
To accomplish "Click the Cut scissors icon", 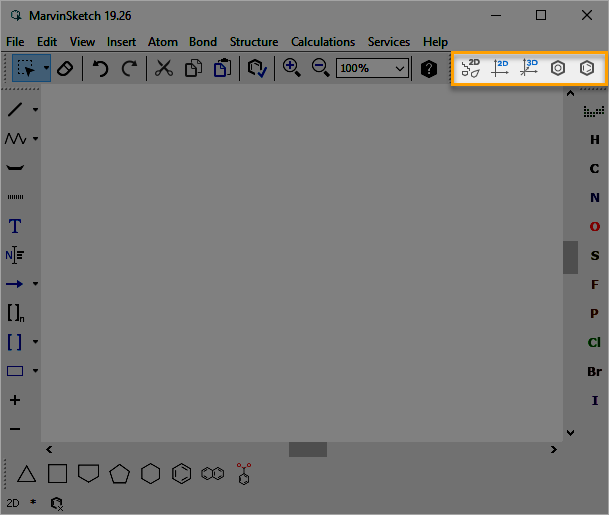I will 164,69.
